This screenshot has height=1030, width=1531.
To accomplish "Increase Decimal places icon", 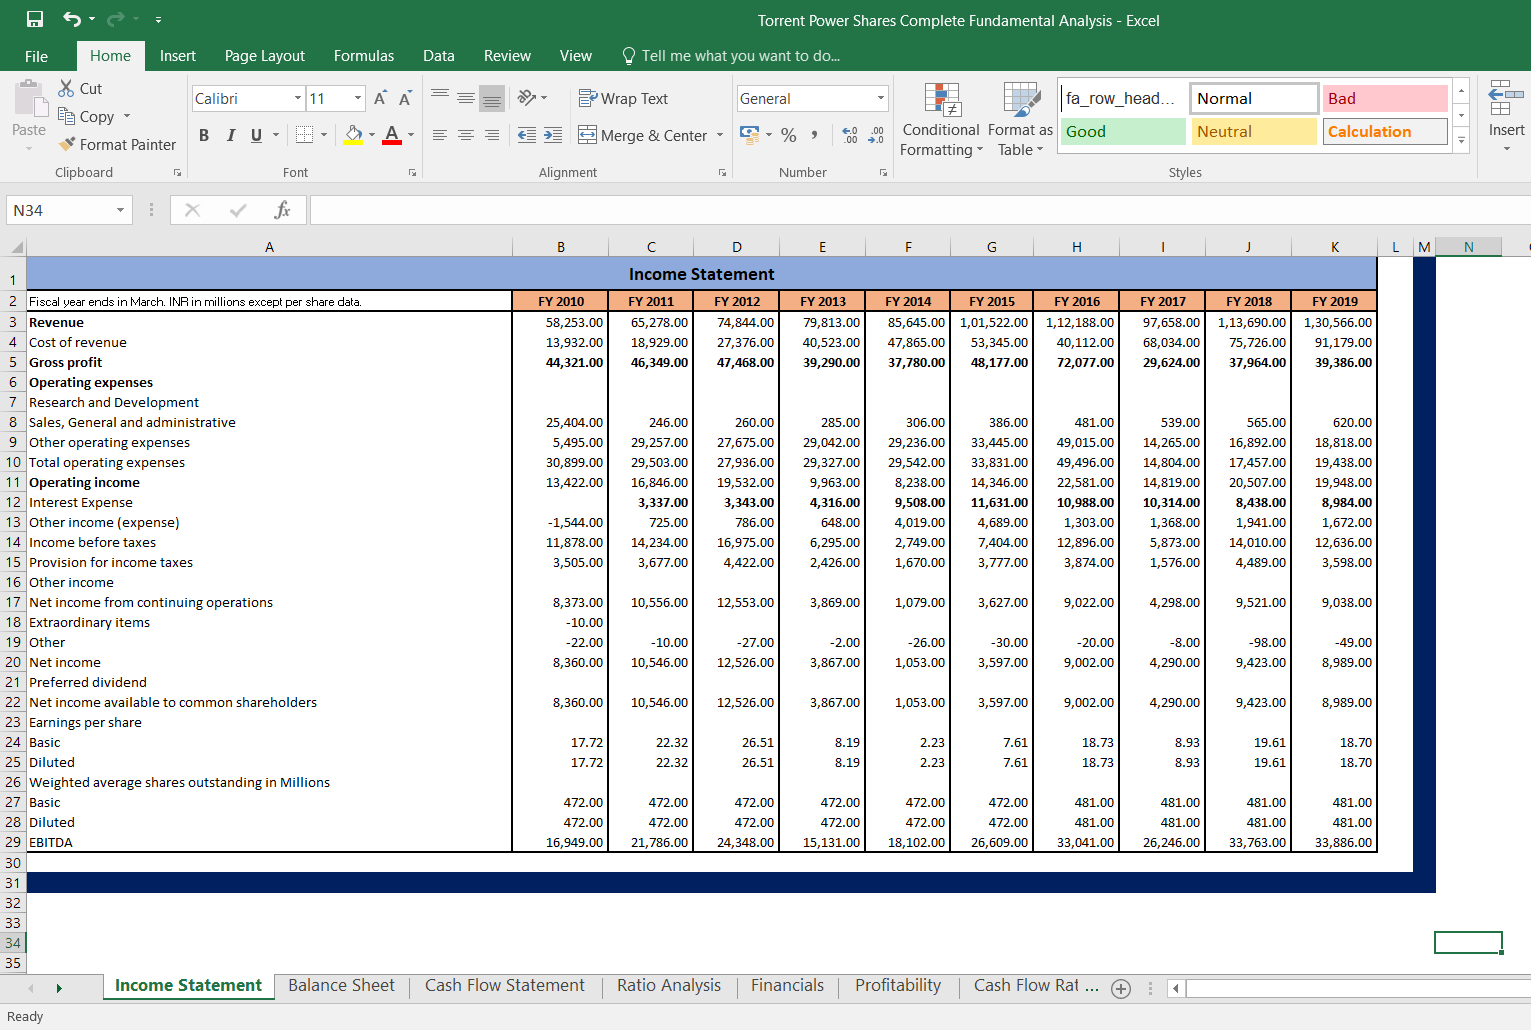I will coord(850,135).
